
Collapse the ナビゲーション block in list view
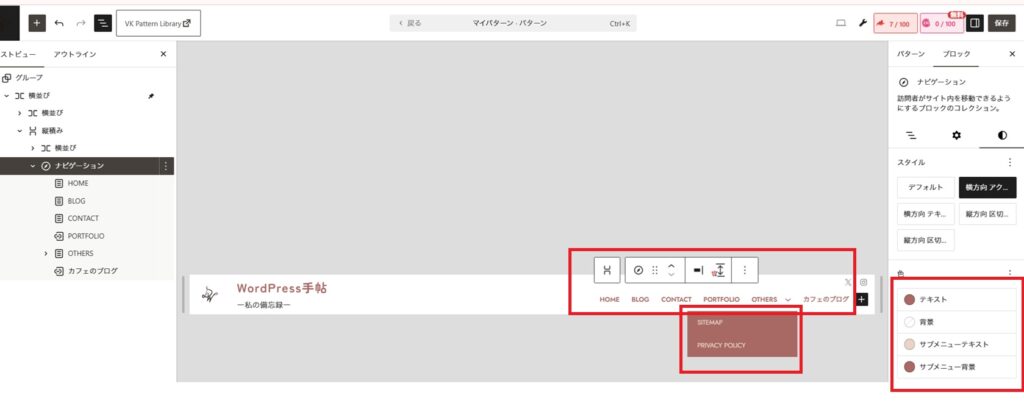coord(33,166)
